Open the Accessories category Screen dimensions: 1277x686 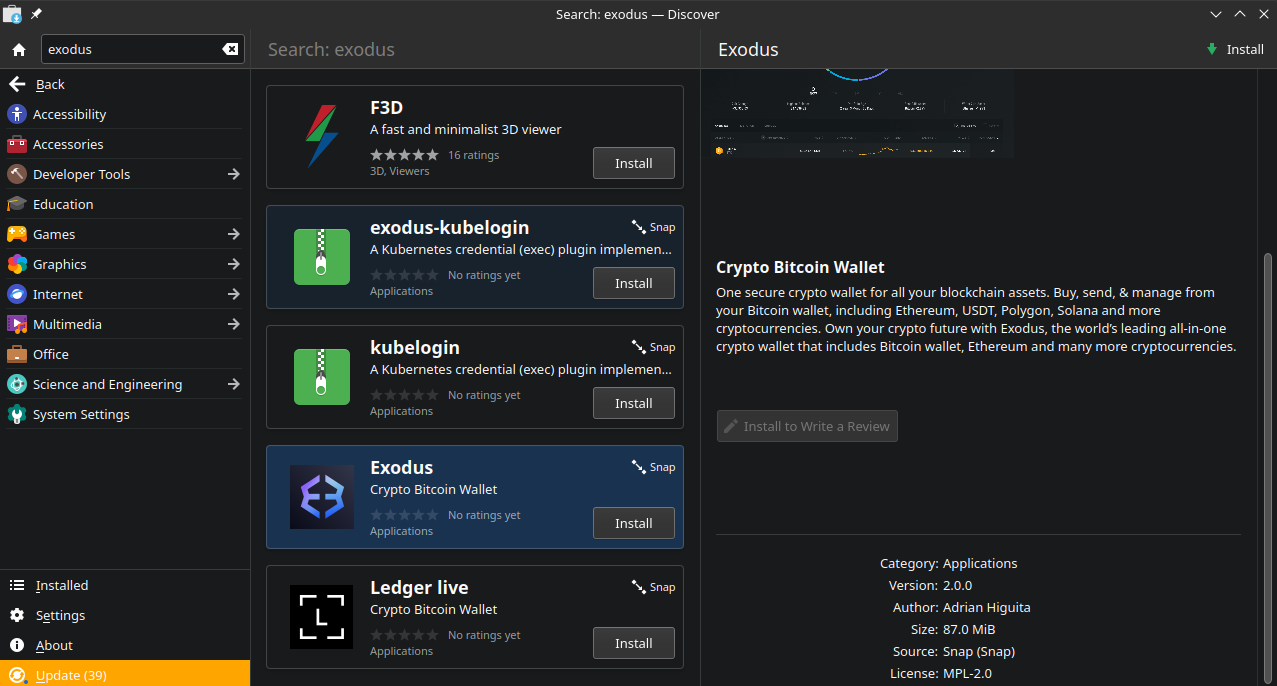[125, 144]
